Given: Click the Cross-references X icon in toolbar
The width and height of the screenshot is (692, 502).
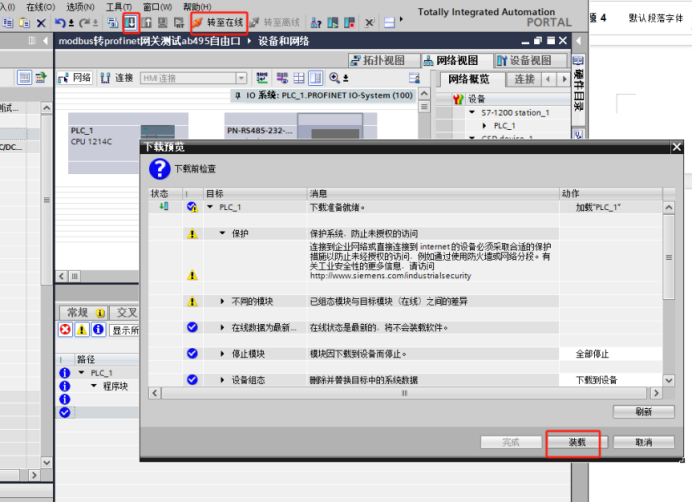Looking at the screenshot, I should click(x=369, y=23).
